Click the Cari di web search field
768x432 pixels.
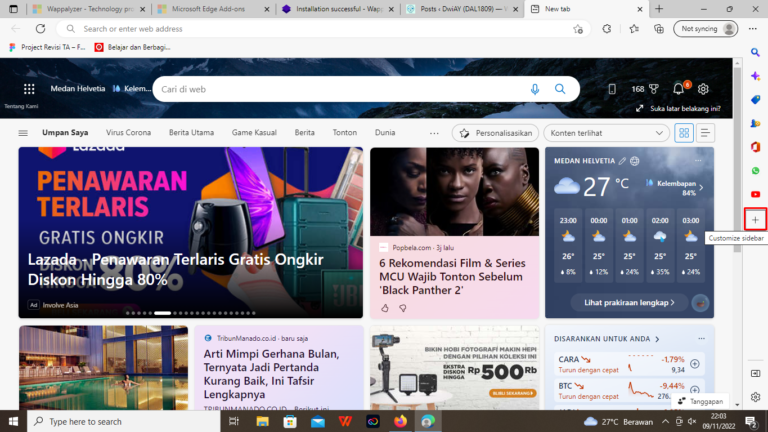click(343, 89)
